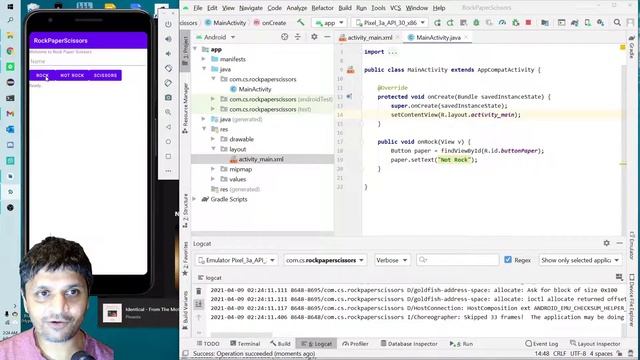This screenshot has height=360, width=640.
Task: Click Select Opened File target icon
Action: tap(284, 37)
